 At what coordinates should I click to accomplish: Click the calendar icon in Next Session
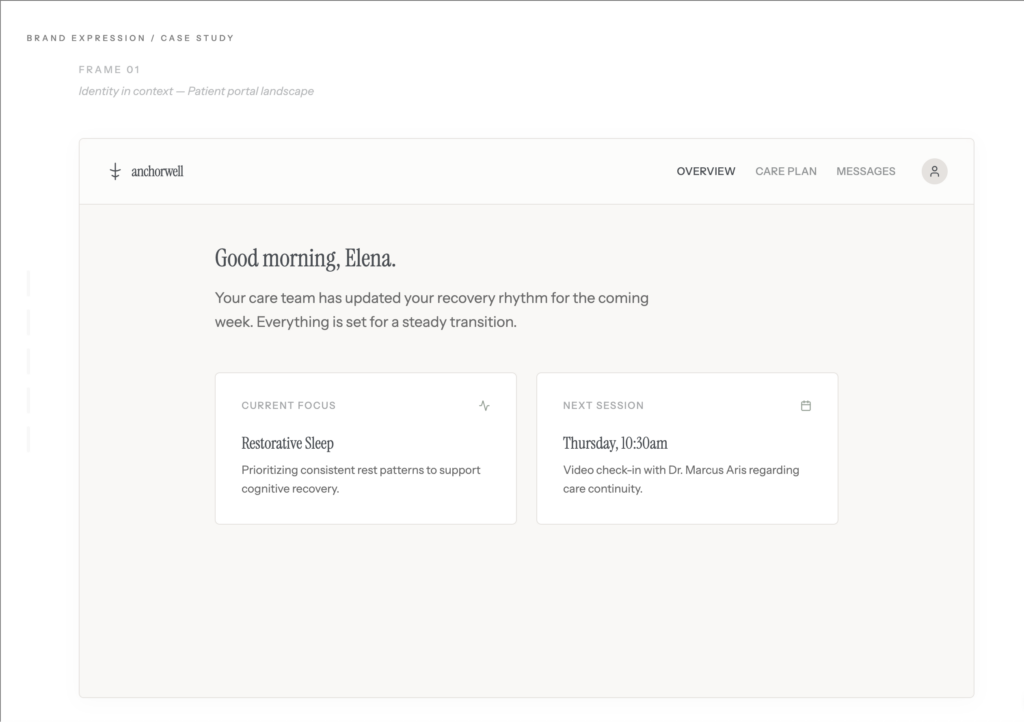[x=805, y=405]
